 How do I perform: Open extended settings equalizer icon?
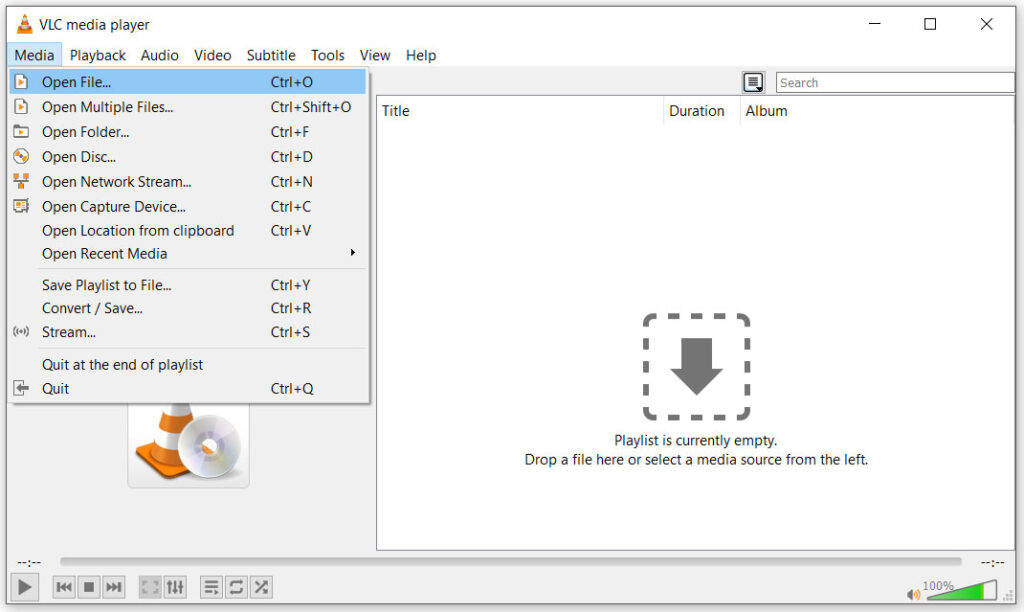(175, 587)
